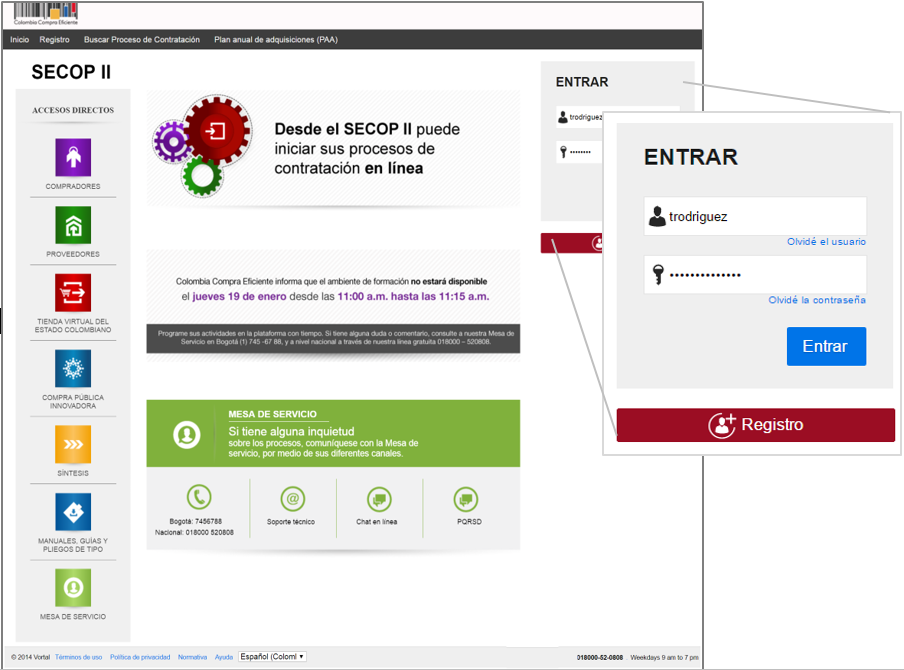This screenshot has width=904, height=670.
Task: Click the MESA DE SERVICIO banner heading
Action: tap(272, 414)
